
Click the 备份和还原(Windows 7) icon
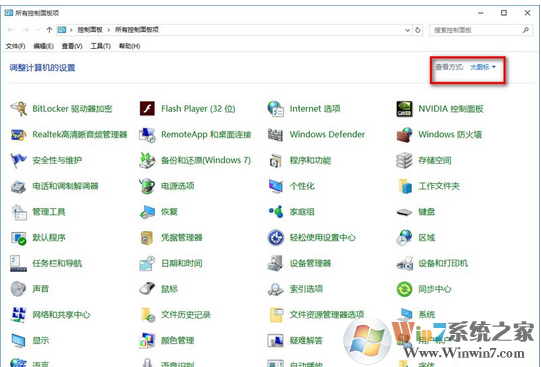147,160
